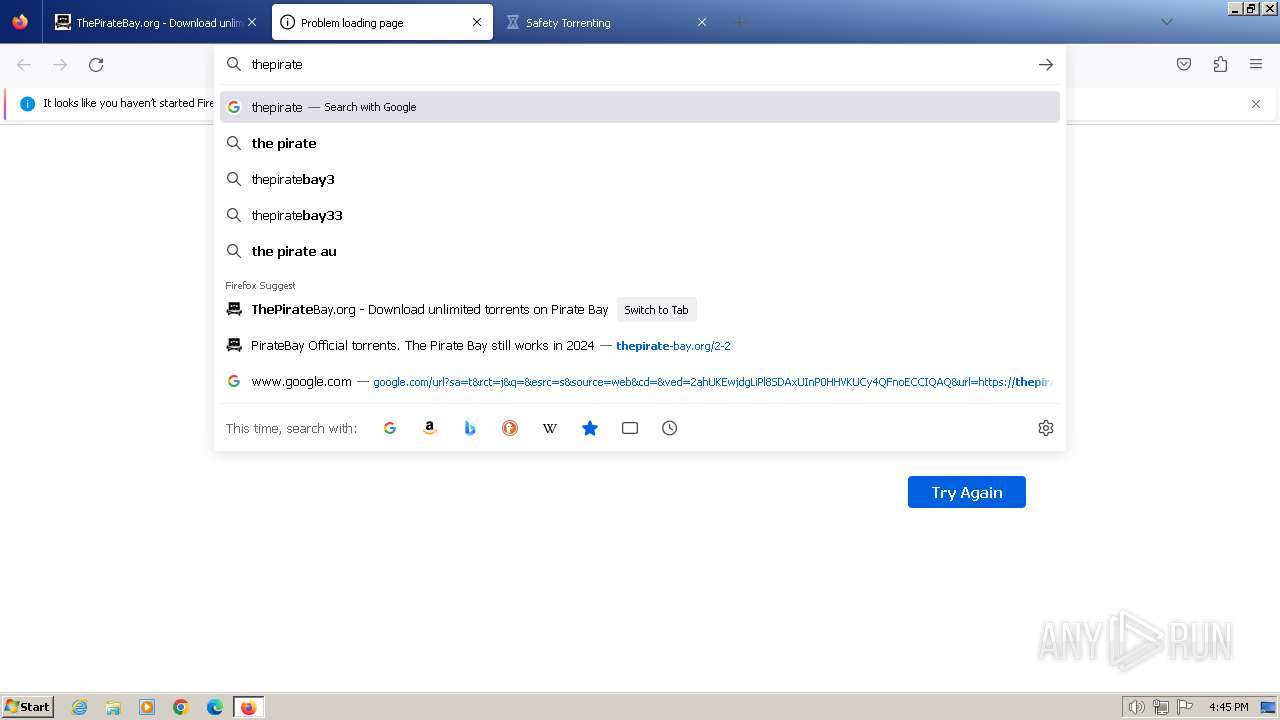1280x720 pixels.
Task: Click Firefox taskbar button
Action: point(248,707)
